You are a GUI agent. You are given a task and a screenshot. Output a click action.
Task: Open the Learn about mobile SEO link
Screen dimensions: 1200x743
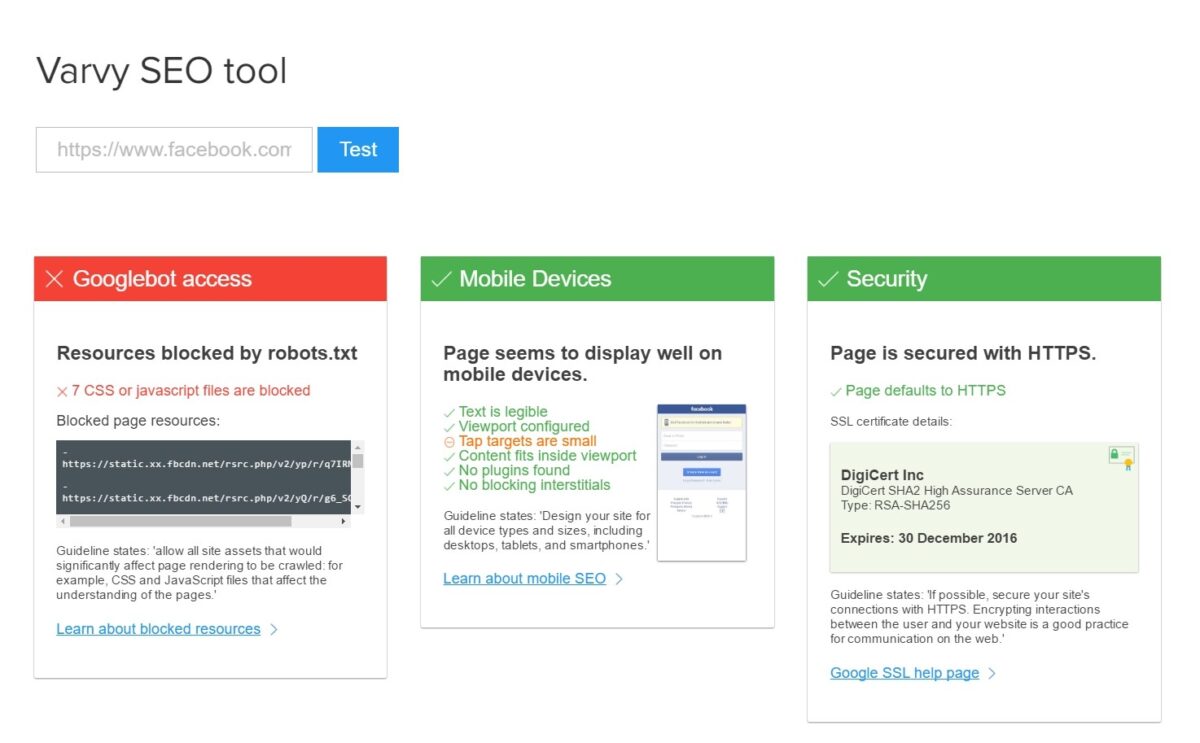click(524, 578)
